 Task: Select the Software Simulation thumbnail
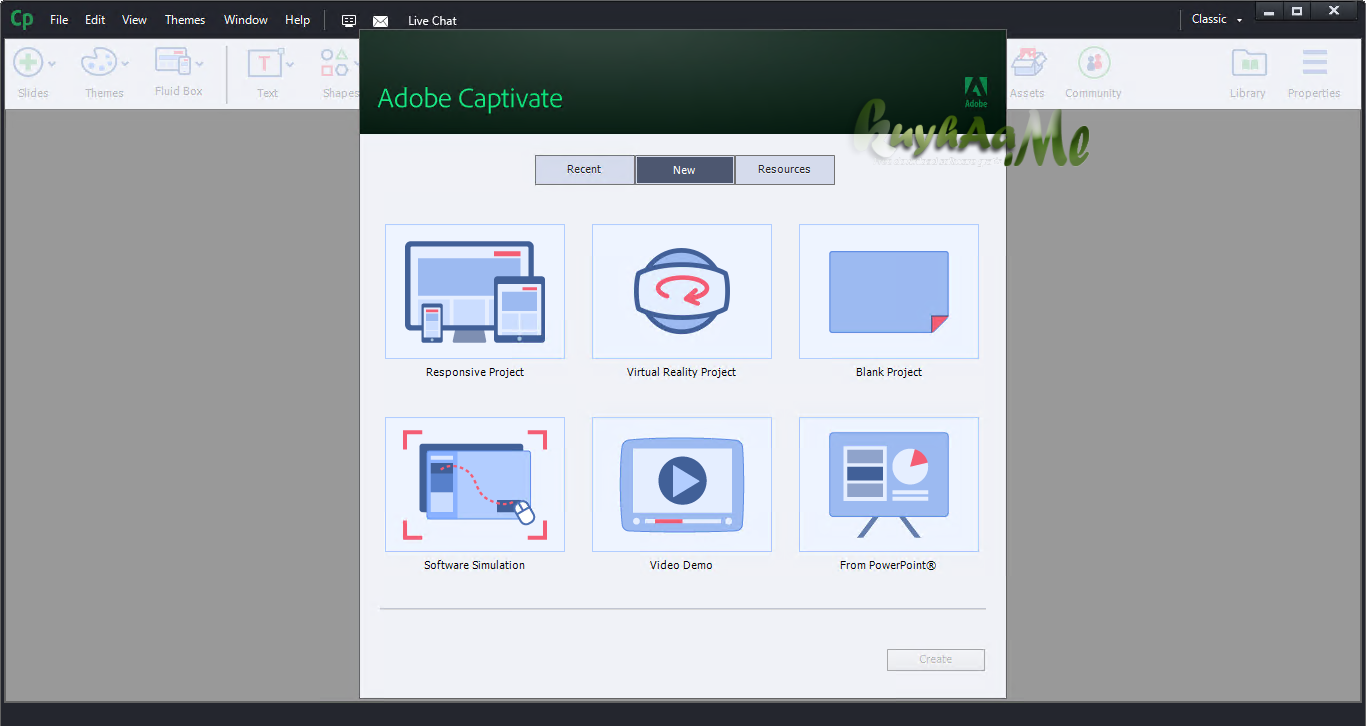(x=475, y=484)
